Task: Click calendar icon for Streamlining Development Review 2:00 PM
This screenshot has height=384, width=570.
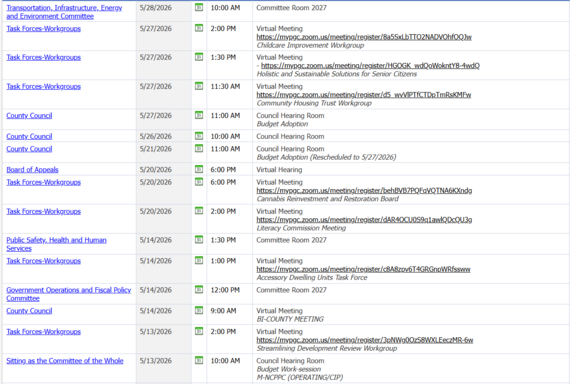Action: (199, 331)
